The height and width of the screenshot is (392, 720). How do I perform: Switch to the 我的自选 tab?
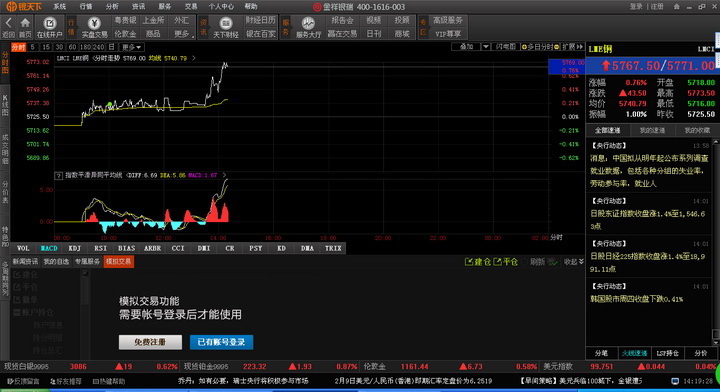click(x=56, y=262)
